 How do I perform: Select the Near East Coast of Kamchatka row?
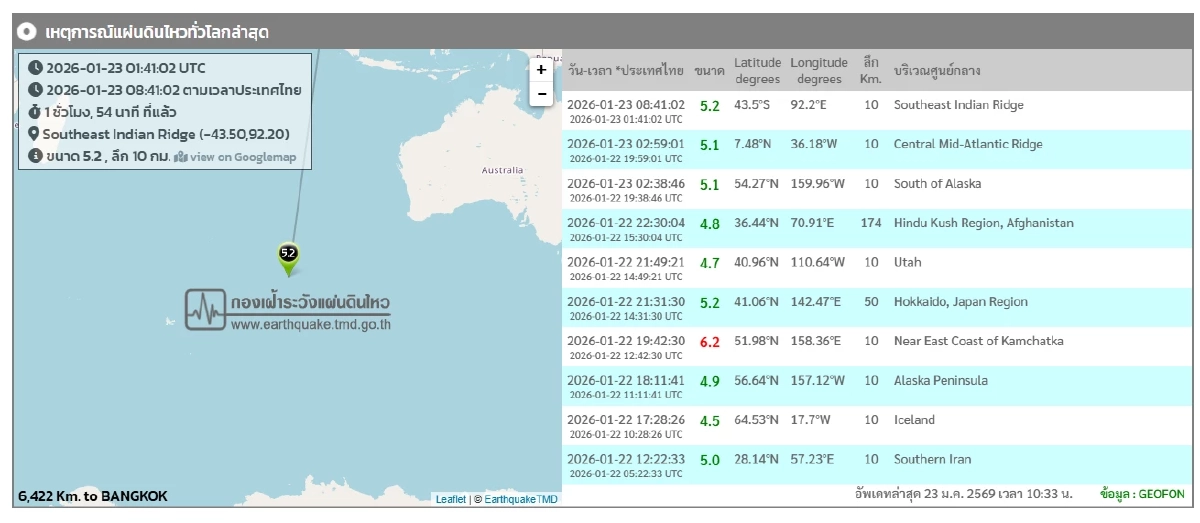point(978,341)
